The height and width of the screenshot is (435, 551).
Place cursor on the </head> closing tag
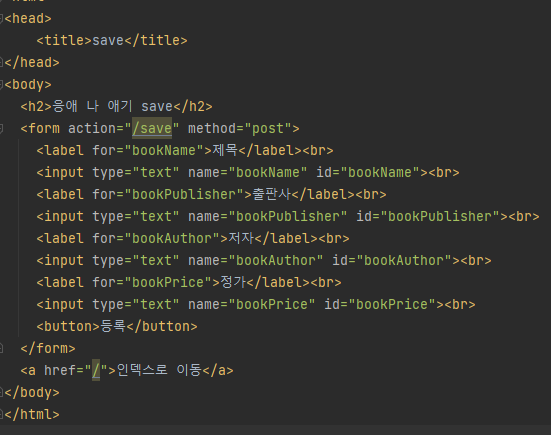click(32, 63)
